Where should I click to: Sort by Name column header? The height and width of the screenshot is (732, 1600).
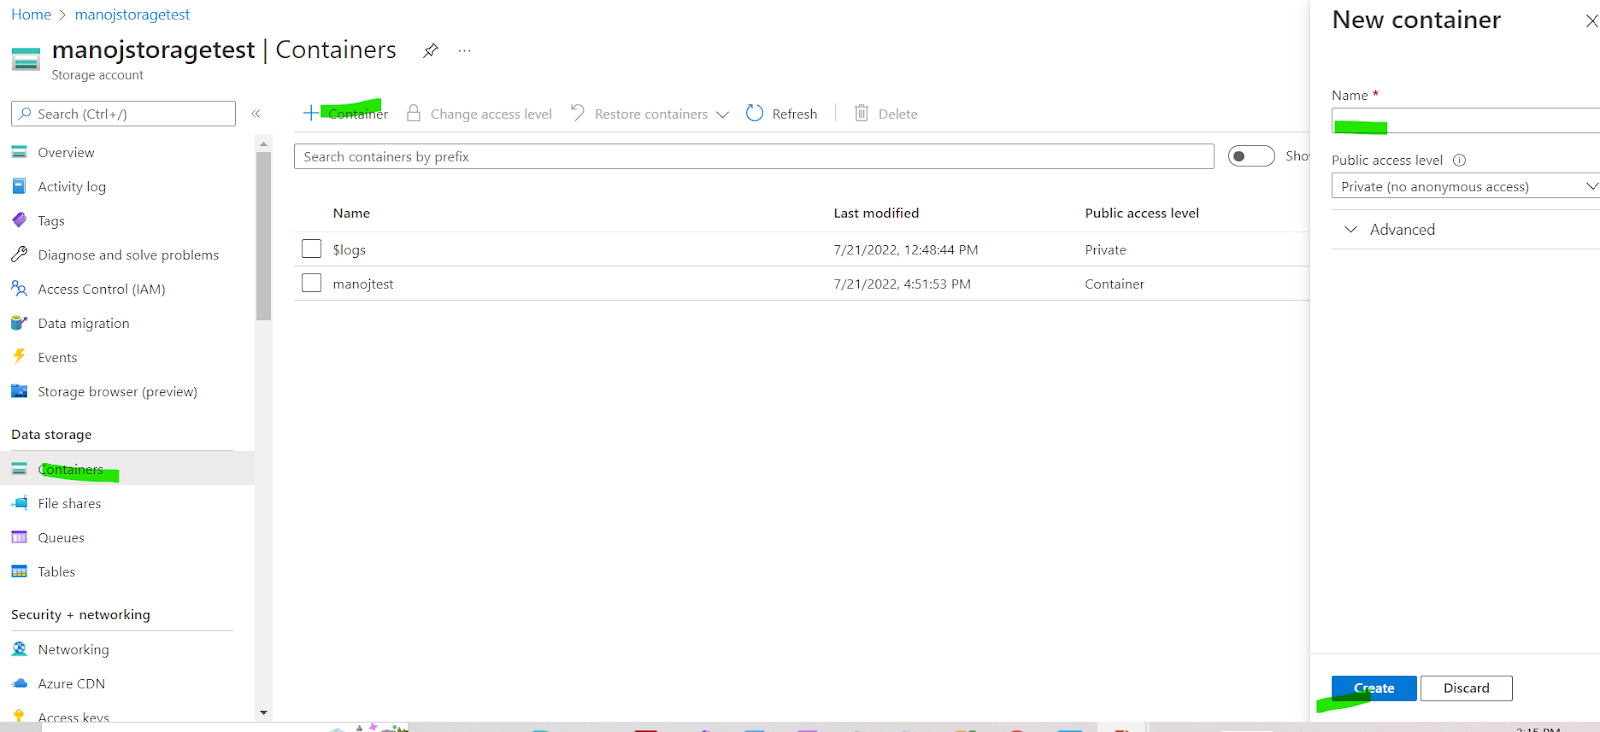coord(351,213)
